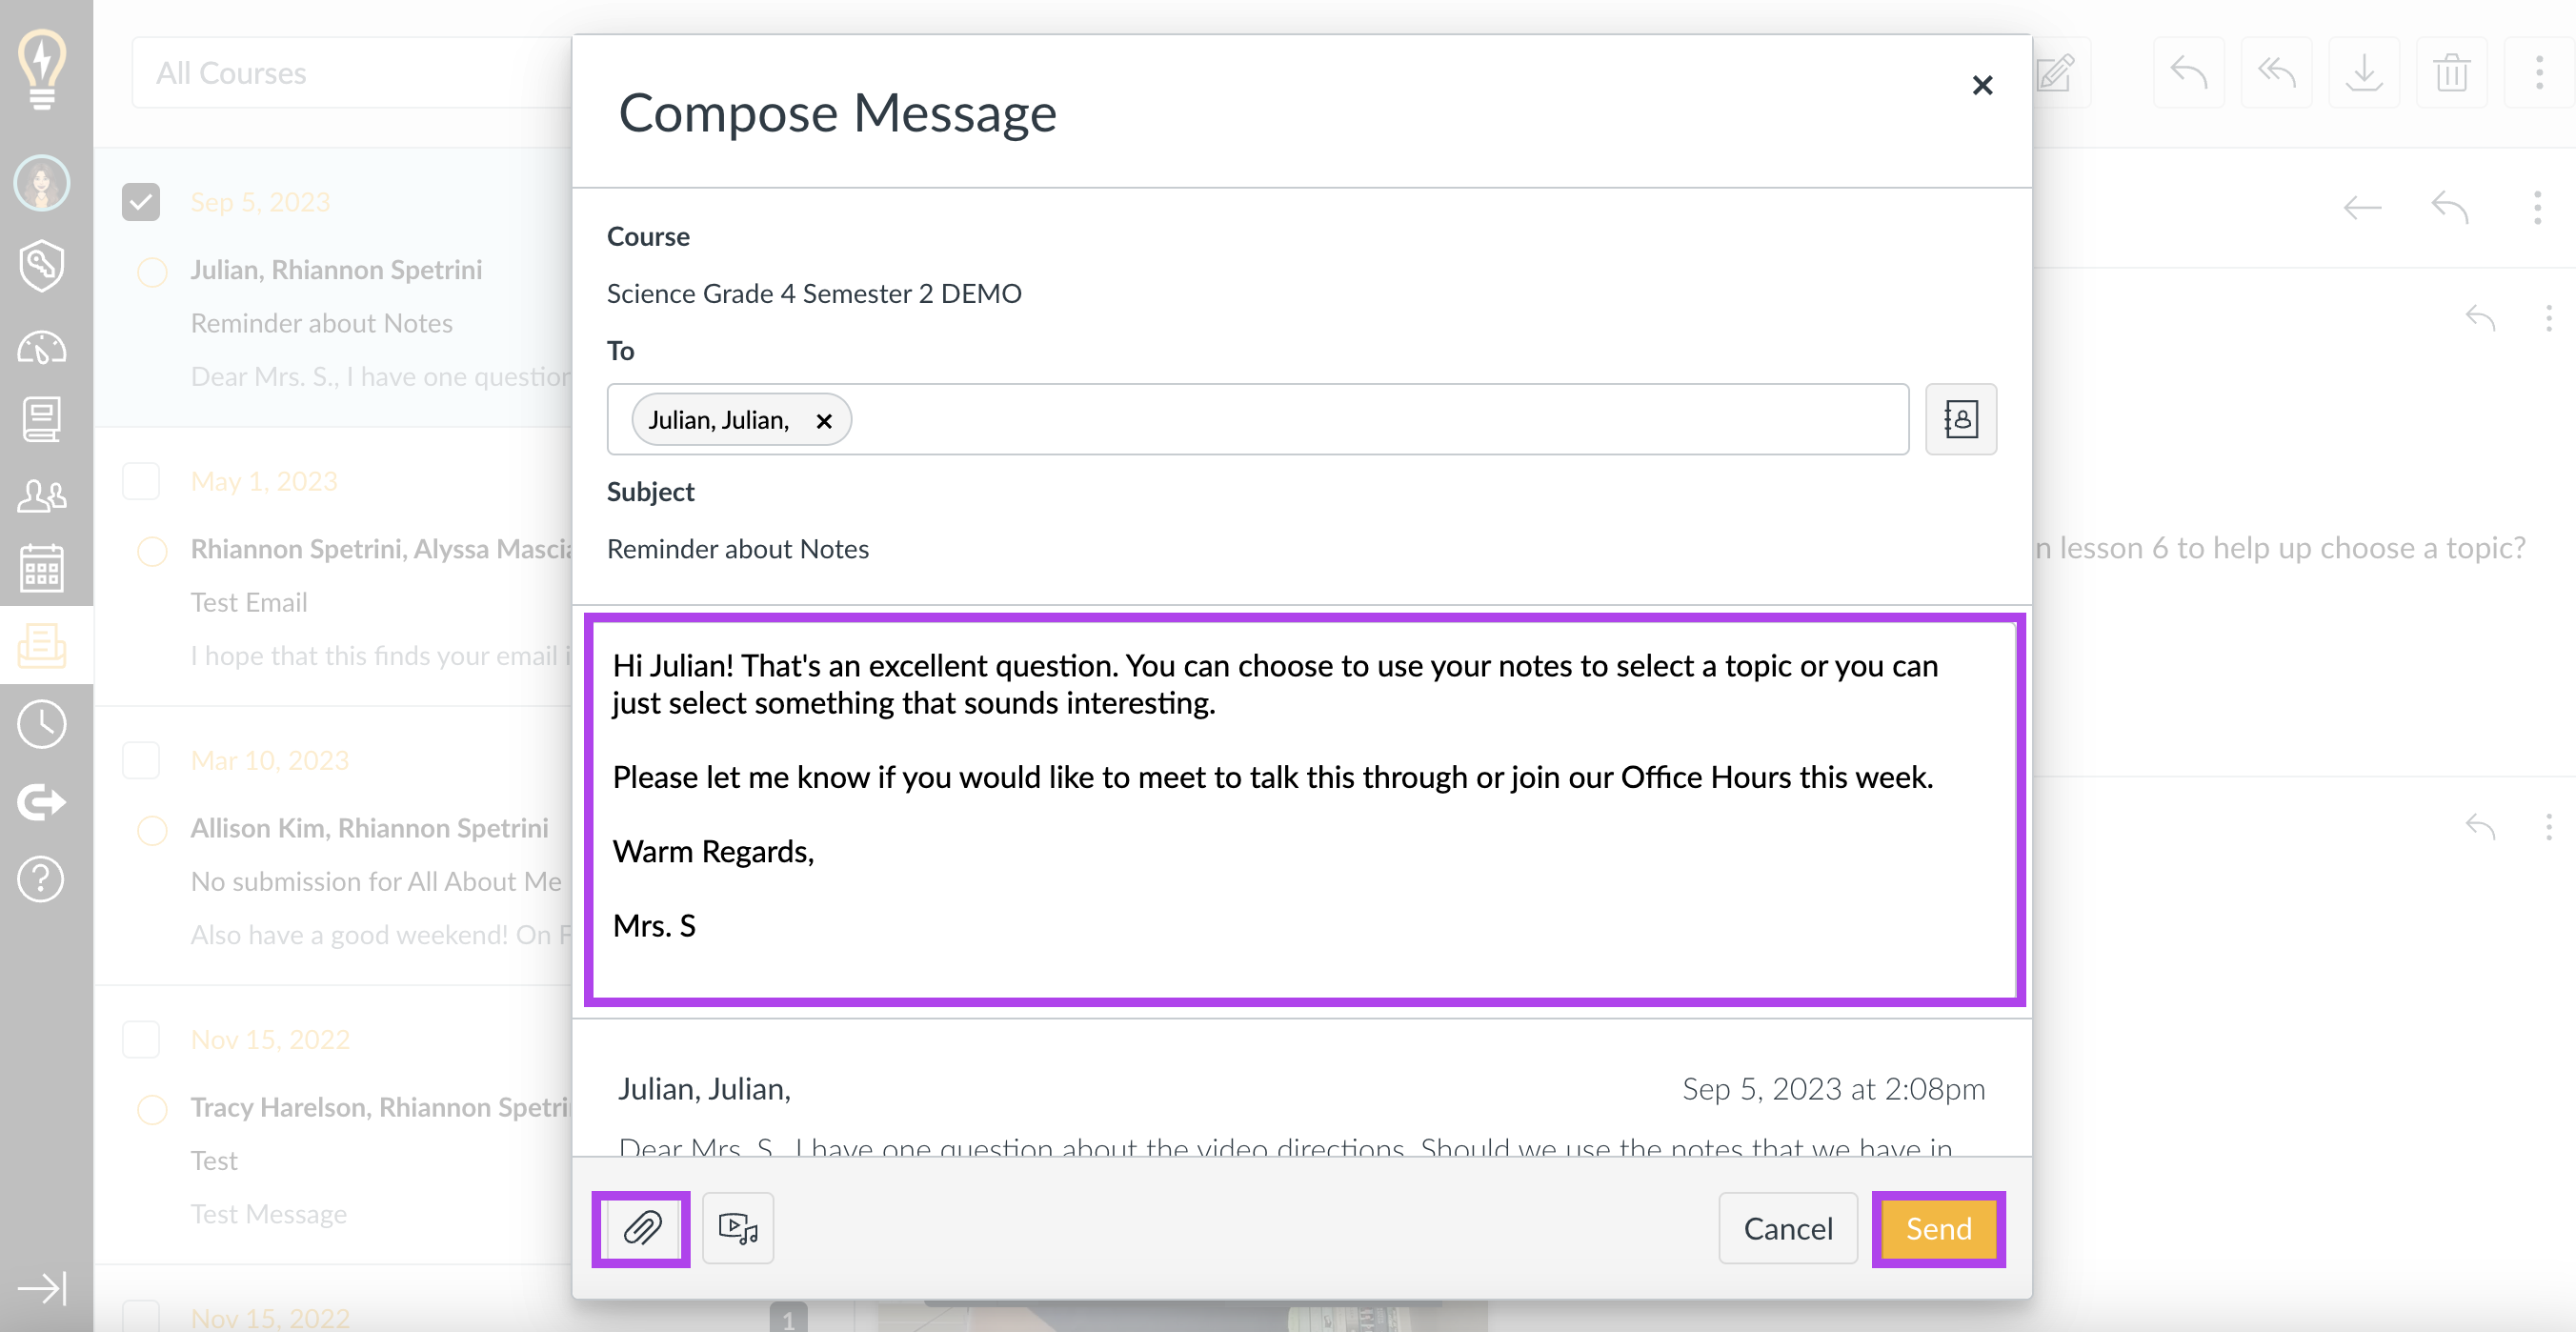Click reply arrow in conversation header
This screenshot has height=1332, width=2576.
(x=2450, y=207)
